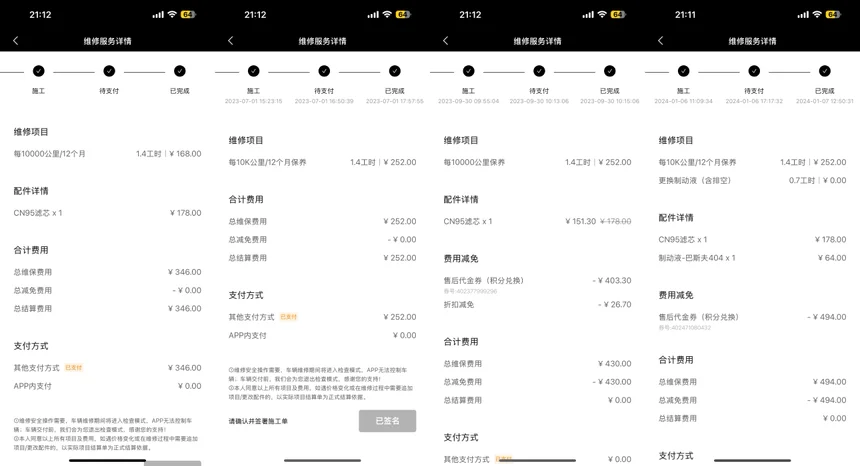The height and width of the screenshot is (466, 860).
Task: Tap the ¥64.00 brake fluid price
Action: click(x=832, y=258)
